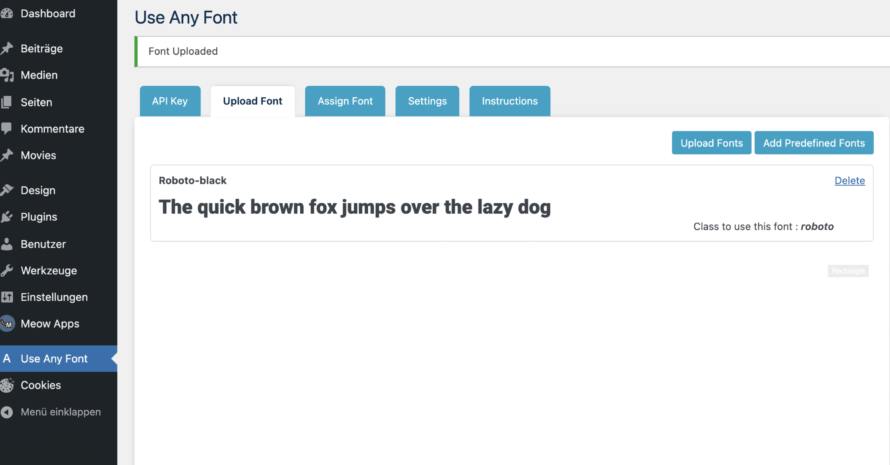
Task: Delete the Roboto-black font
Action: (x=849, y=180)
